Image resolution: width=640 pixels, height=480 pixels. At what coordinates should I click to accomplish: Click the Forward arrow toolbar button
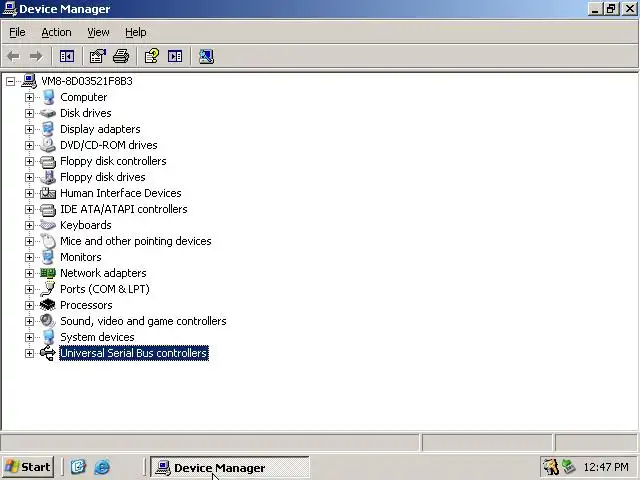[36, 56]
